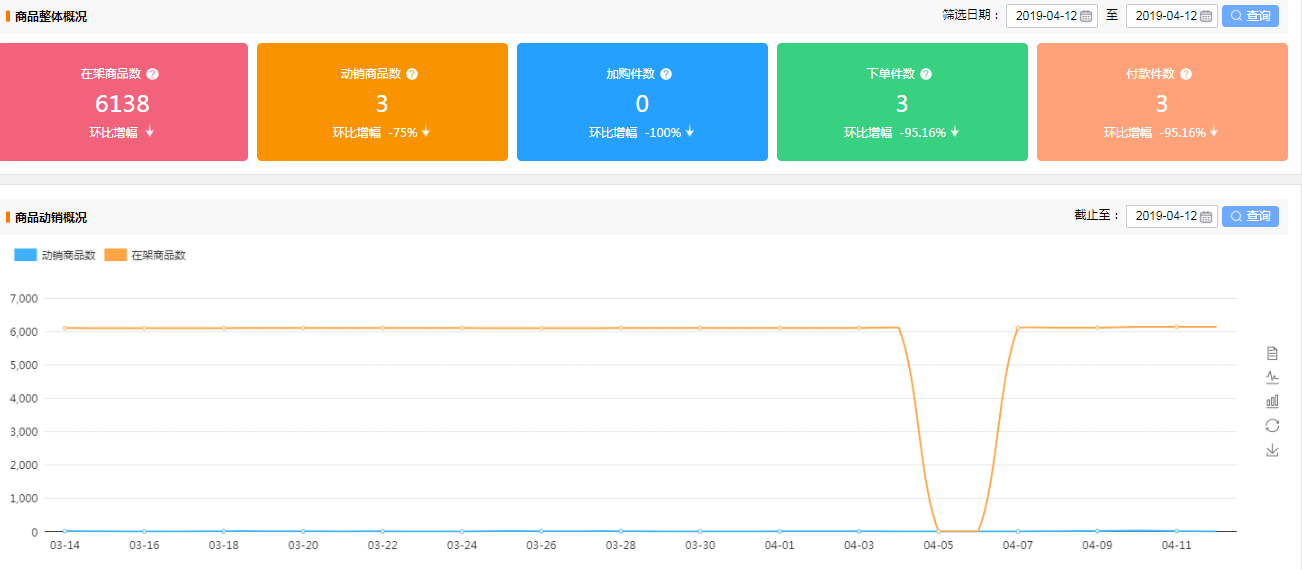This screenshot has width=1302, height=570.
Task: Click the blue 动销商品数 legend color swatch
Action: pos(25,255)
